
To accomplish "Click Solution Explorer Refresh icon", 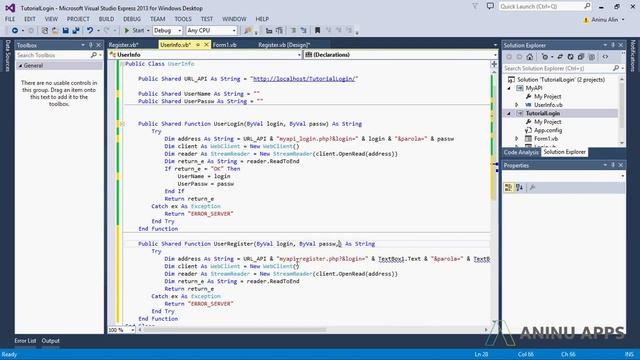I will [570, 57].
